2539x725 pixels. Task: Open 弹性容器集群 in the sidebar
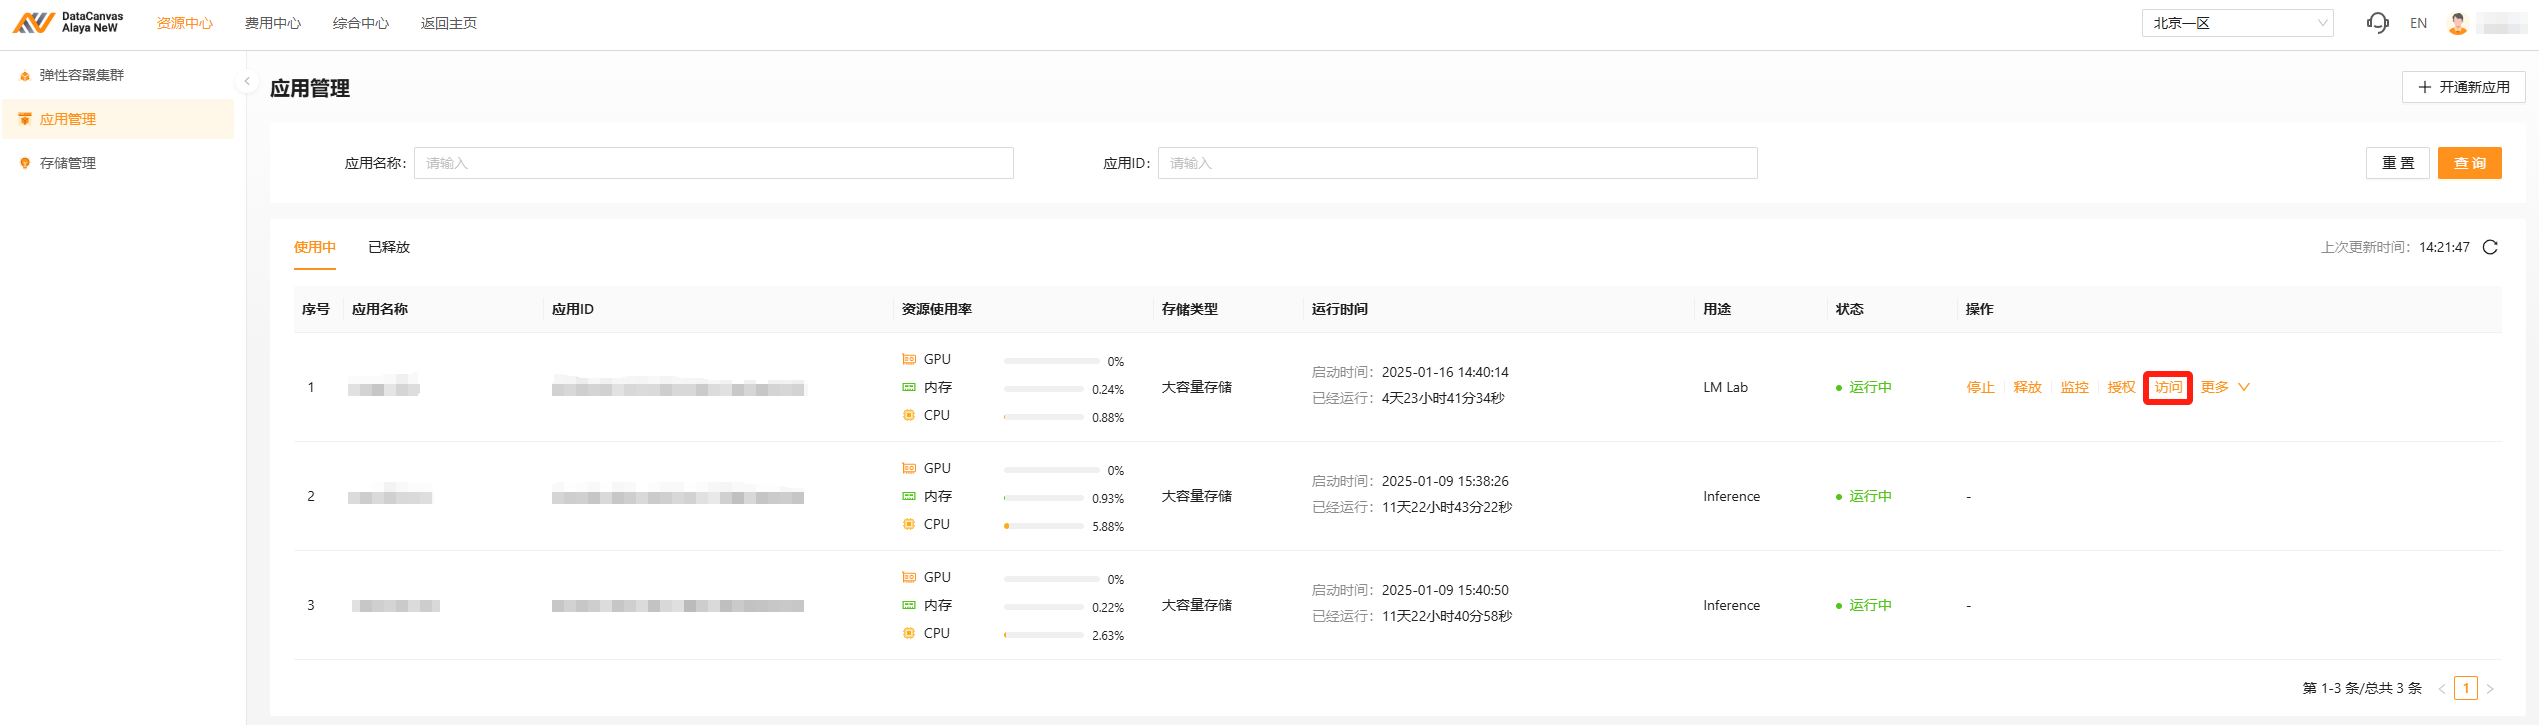coord(81,75)
